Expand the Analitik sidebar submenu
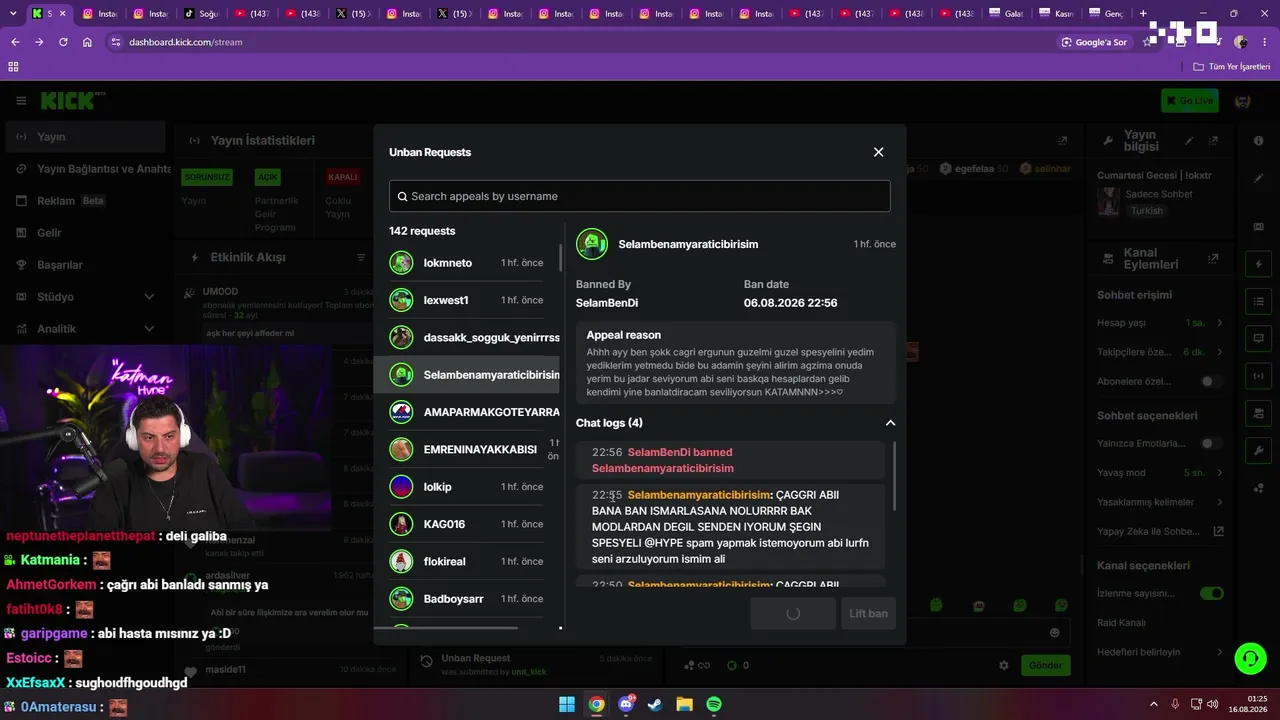This screenshot has width=1280, height=720. tap(149, 329)
